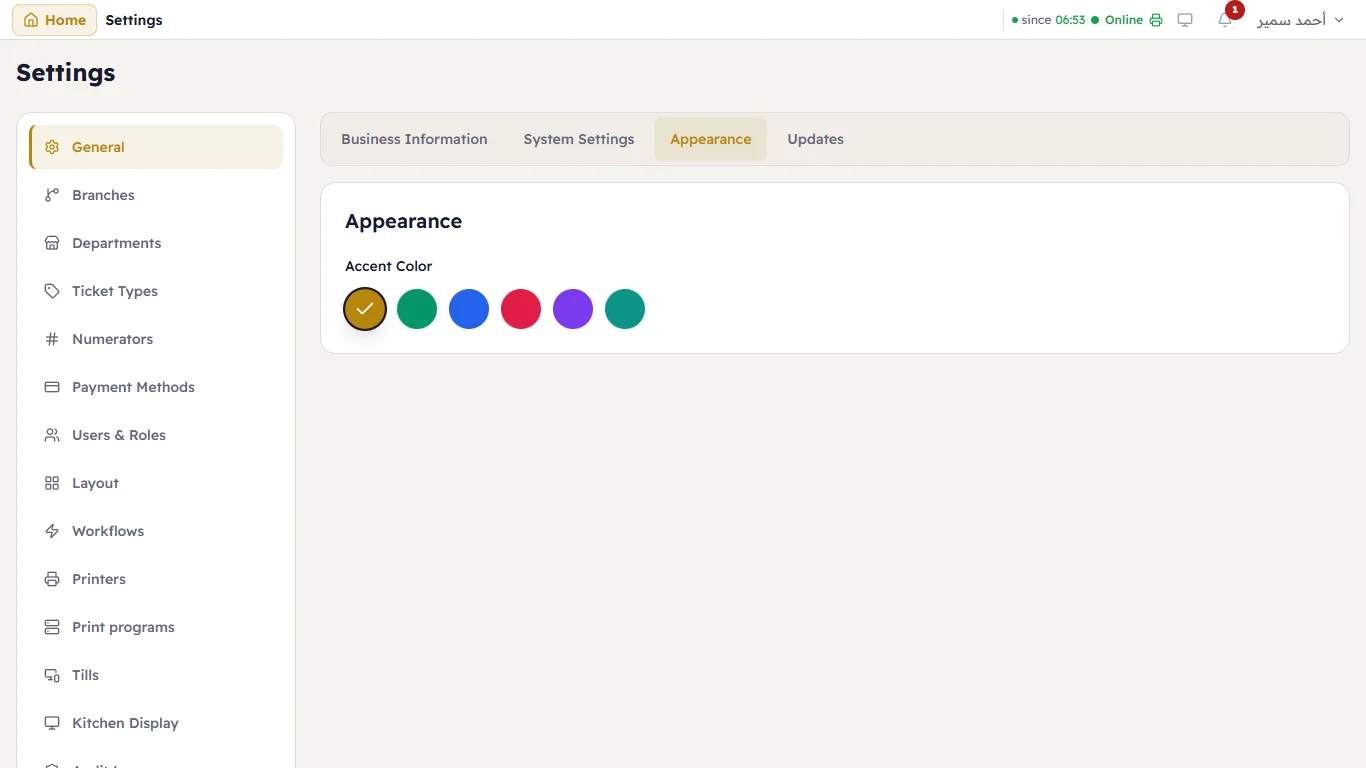Open the notifications bell icon
Viewport: 1366px width, 768px height.
point(1225,20)
